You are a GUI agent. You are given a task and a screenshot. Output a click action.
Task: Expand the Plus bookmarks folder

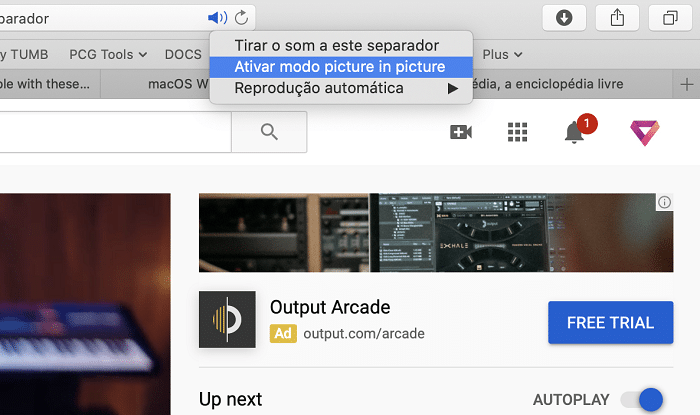pyautogui.click(x=503, y=54)
